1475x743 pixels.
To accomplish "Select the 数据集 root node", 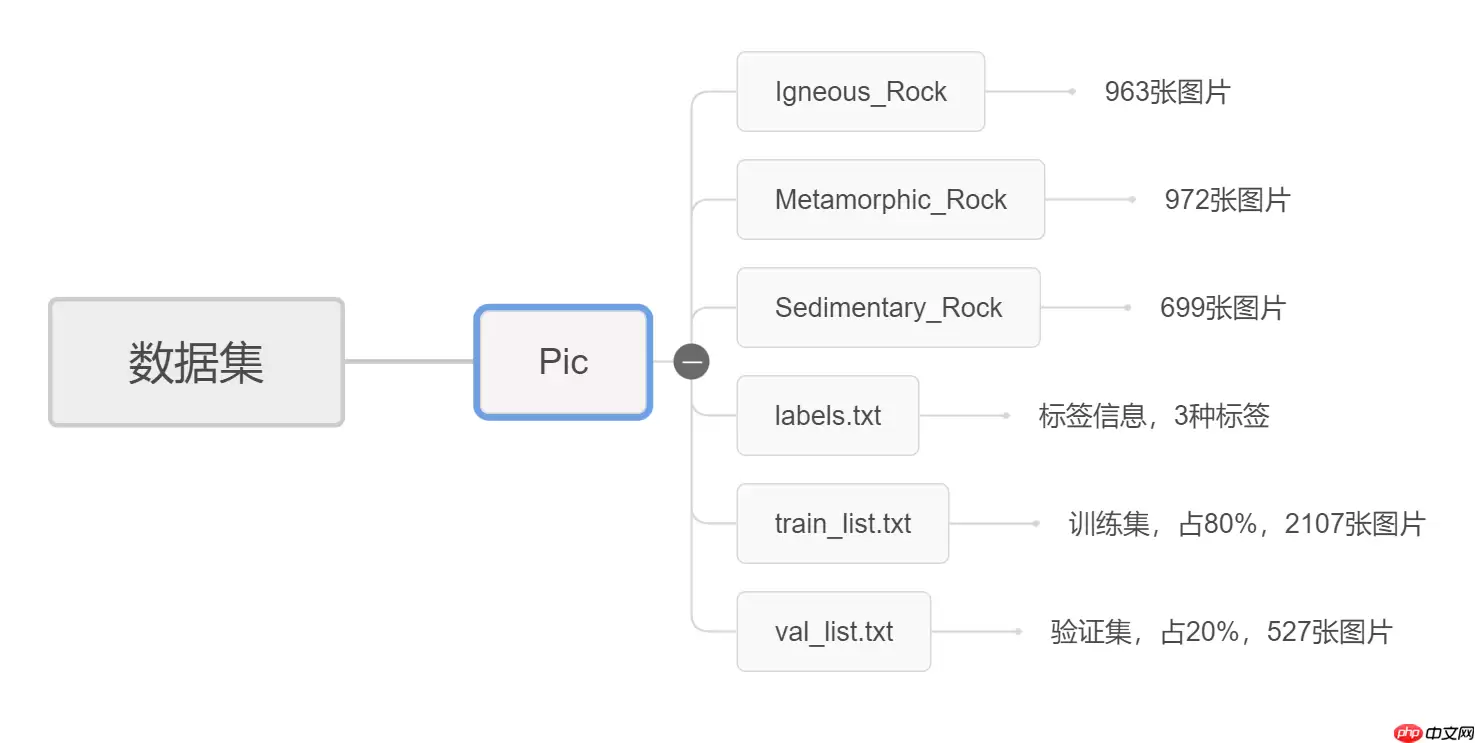I will coord(196,362).
